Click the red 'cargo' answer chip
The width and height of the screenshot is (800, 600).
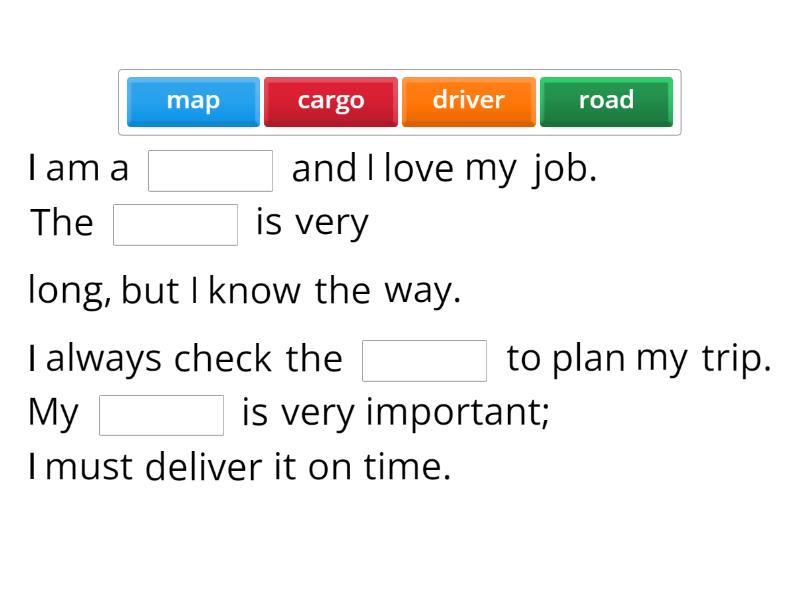(x=331, y=100)
